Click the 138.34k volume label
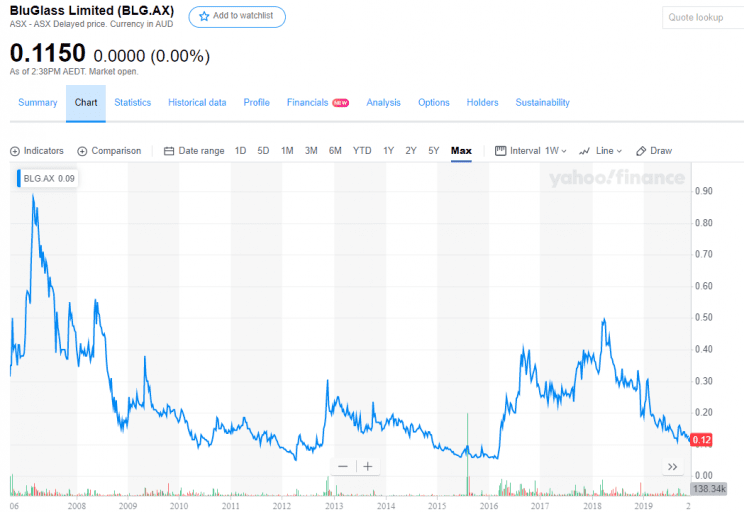 pyautogui.click(x=708, y=489)
